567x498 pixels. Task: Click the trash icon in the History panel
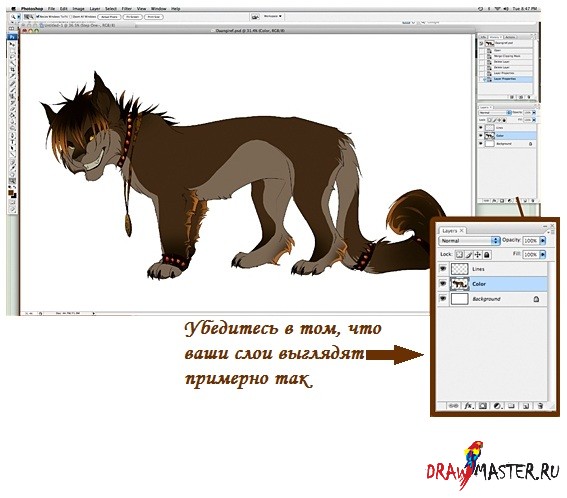[529, 97]
